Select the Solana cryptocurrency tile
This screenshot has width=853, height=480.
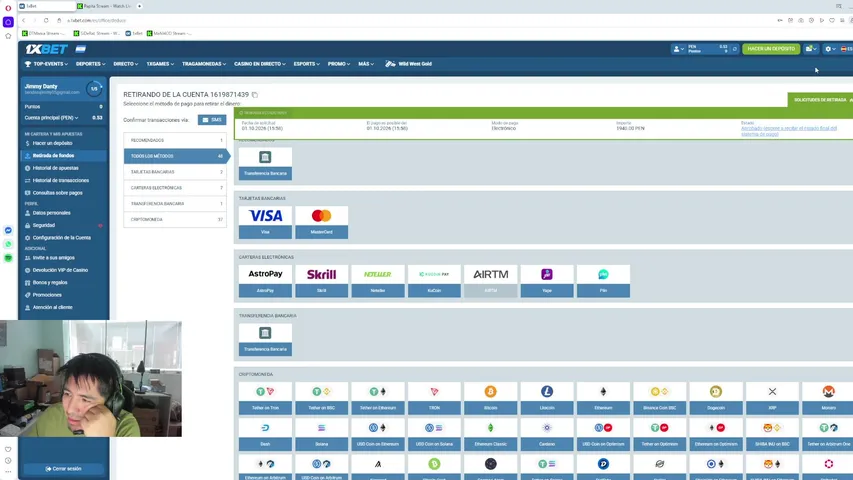tap(322, 434)
